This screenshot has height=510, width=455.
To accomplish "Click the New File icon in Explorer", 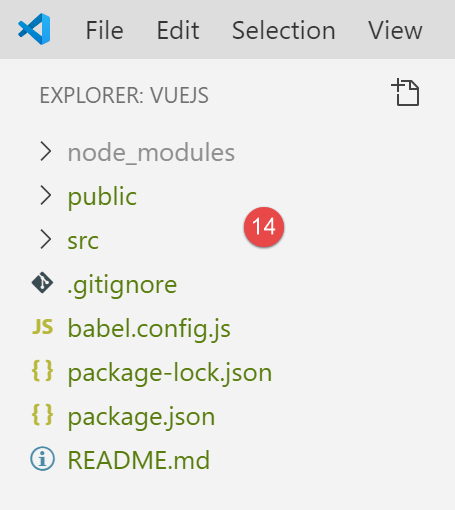I will [x=405, y=92].
